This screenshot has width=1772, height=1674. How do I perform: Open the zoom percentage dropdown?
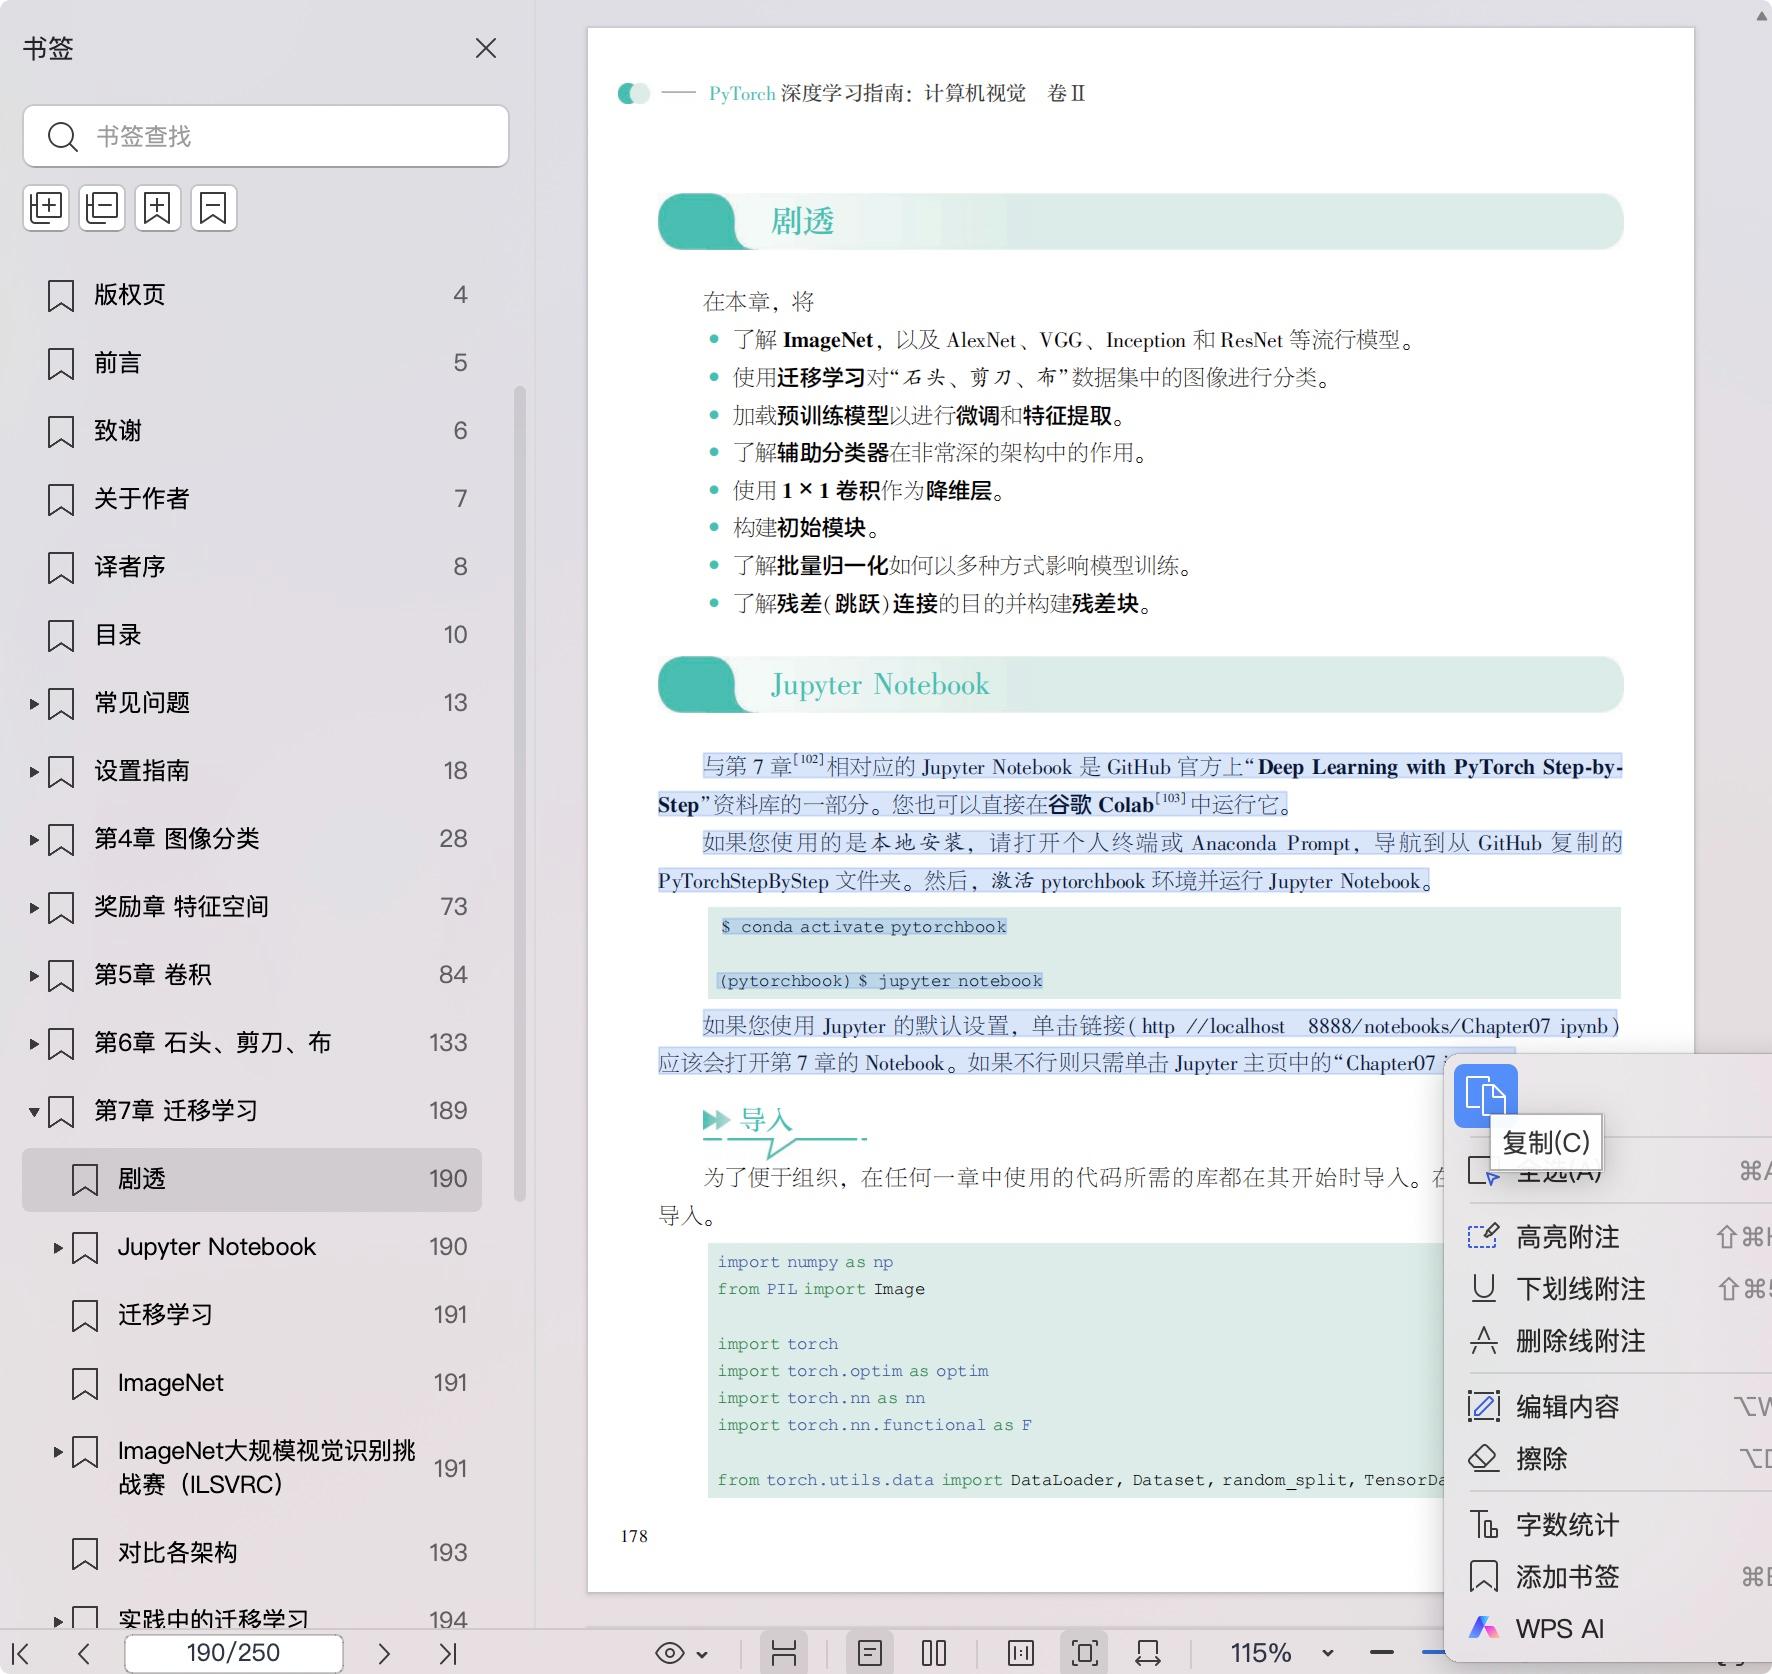(x=1328, y=1653)
